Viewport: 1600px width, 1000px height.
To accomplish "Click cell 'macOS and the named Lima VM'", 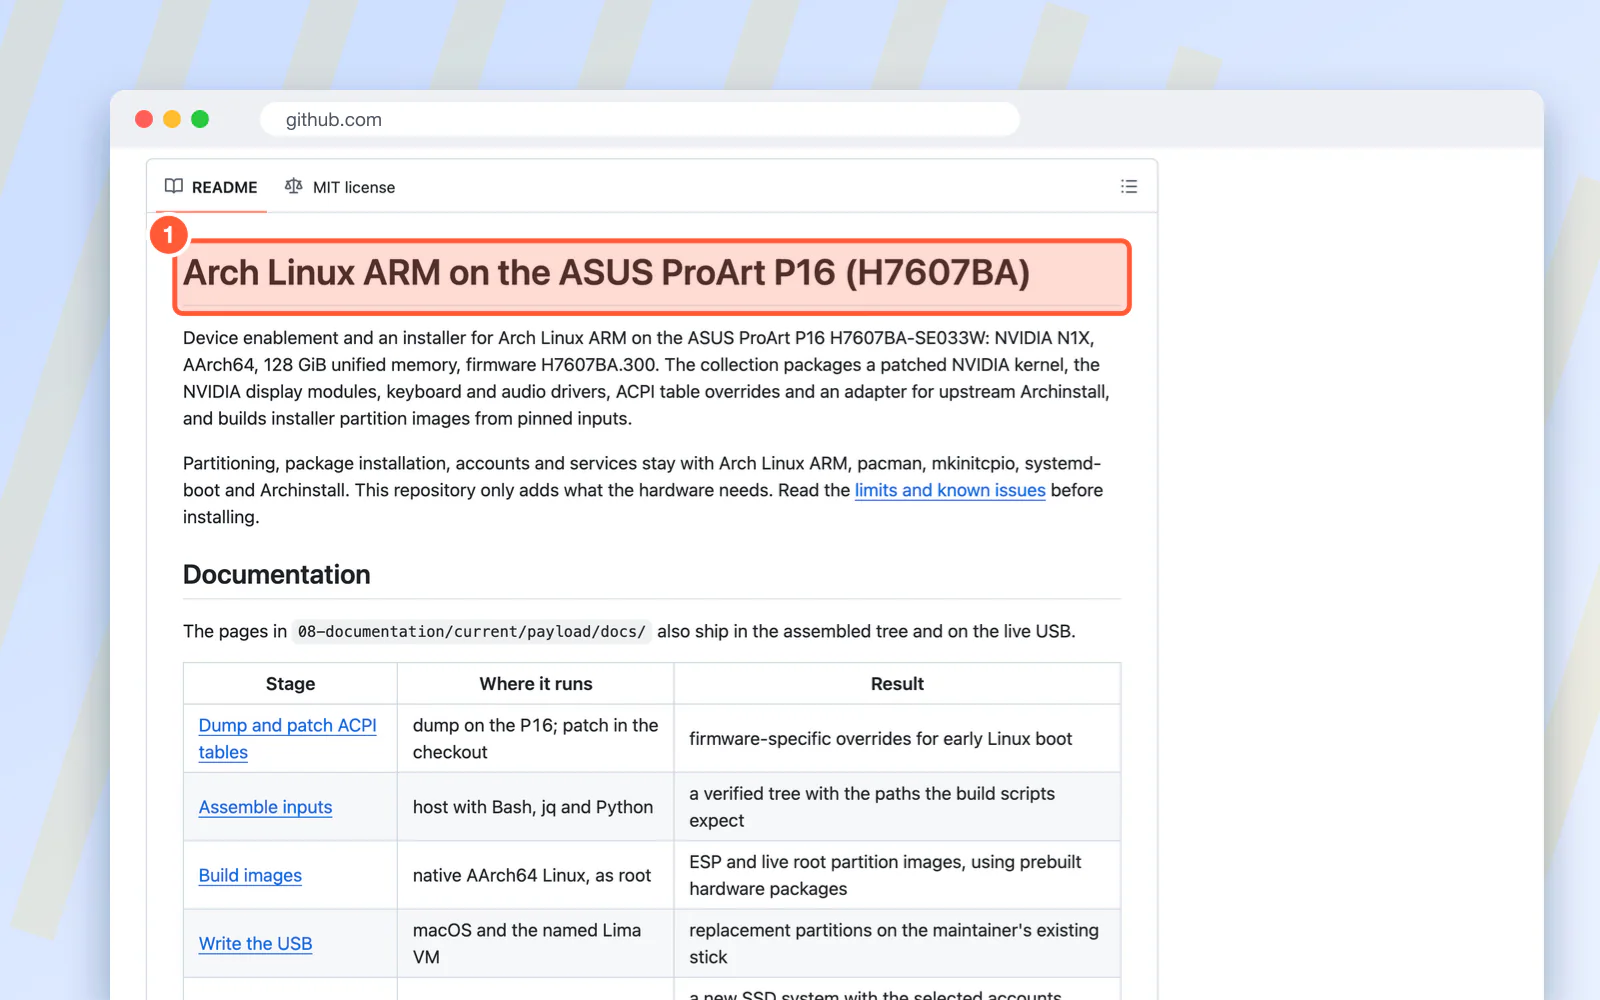I will 536,943.
